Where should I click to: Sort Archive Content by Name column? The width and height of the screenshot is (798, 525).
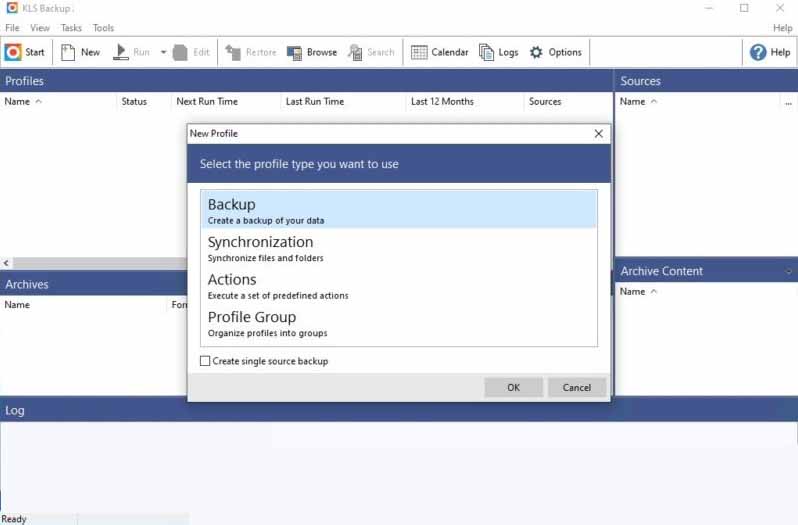[x=706, y=291]
